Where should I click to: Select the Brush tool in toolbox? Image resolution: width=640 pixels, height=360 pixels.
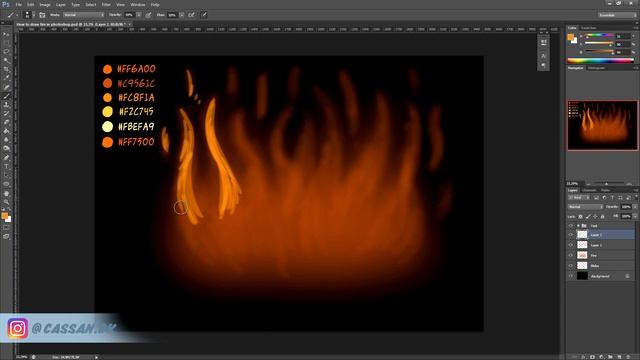click(6, 96)
